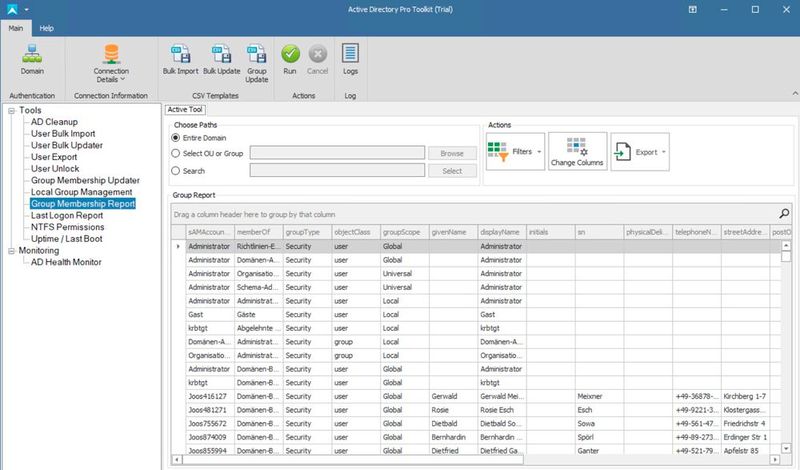The height and width of the screenshot is (470, 800).
Task: Open the Filters tool
Action: pos(515,152)
